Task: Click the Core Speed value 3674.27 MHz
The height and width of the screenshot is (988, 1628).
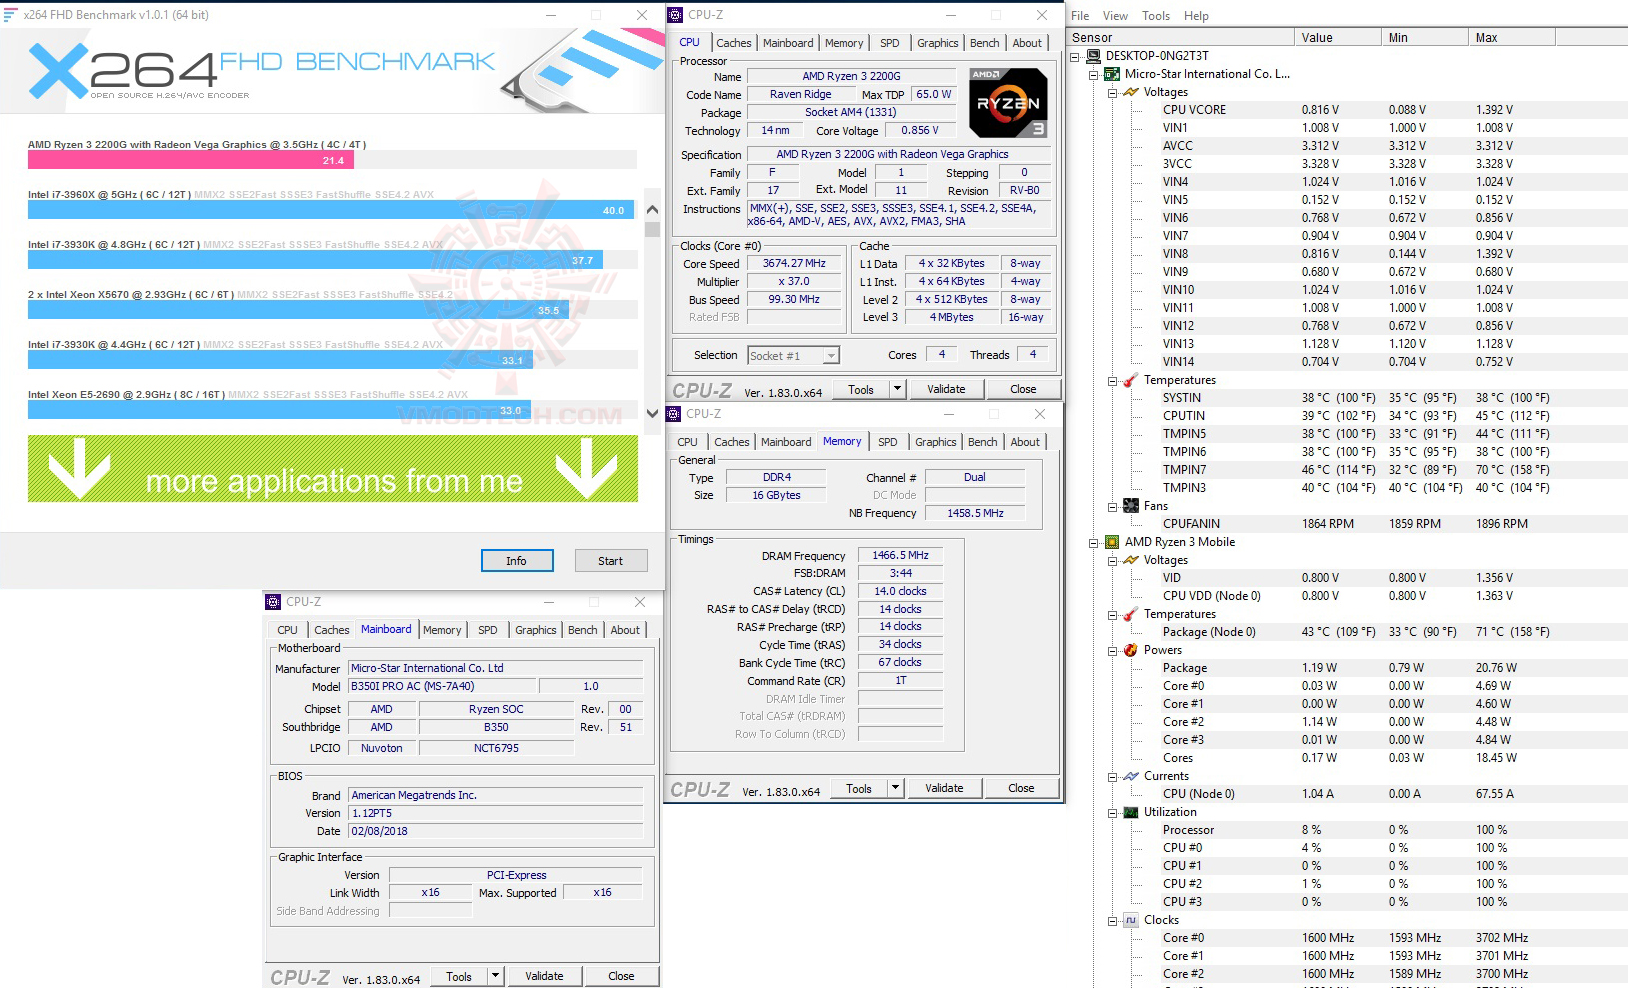Action: [x=795, y=264]
